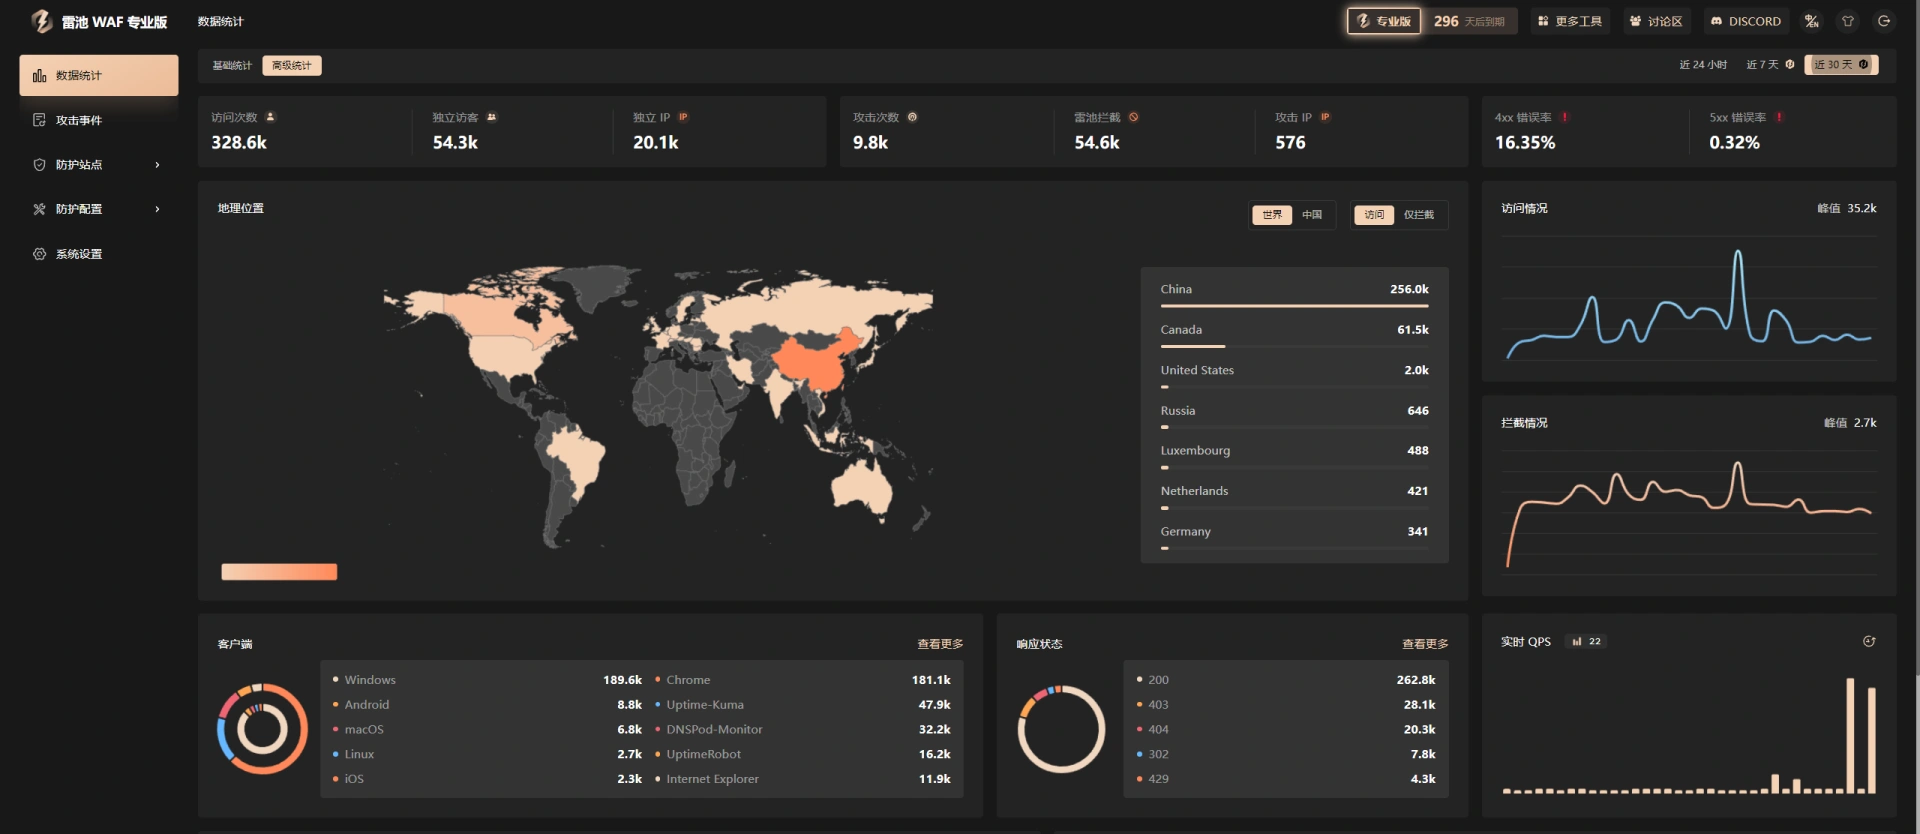Click the block icon next to 雷池拦截
Image resolution: width=1920 pixels, height=834 pixels.
point(1133,117)
